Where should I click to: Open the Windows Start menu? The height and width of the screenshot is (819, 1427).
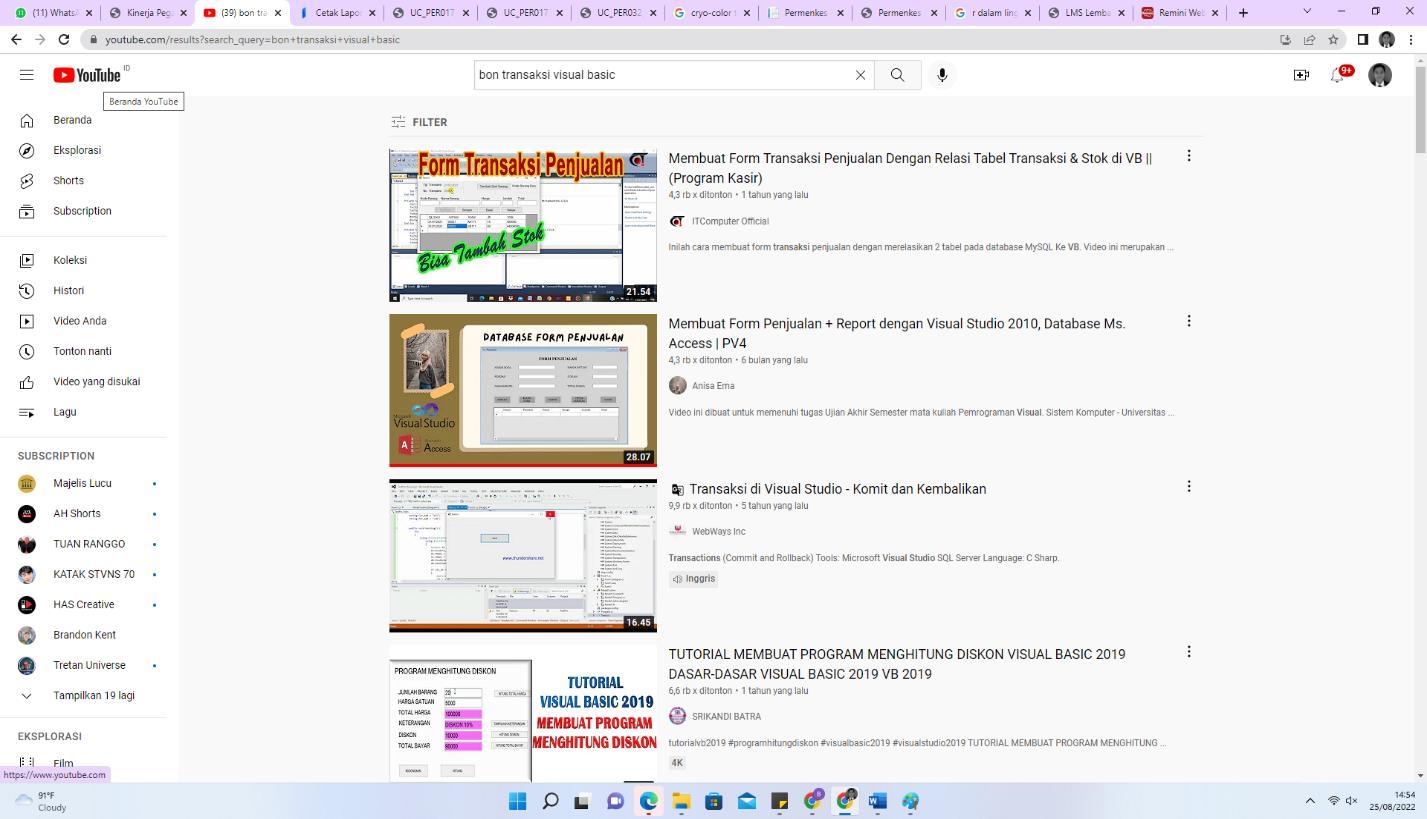tap(517, 801)
